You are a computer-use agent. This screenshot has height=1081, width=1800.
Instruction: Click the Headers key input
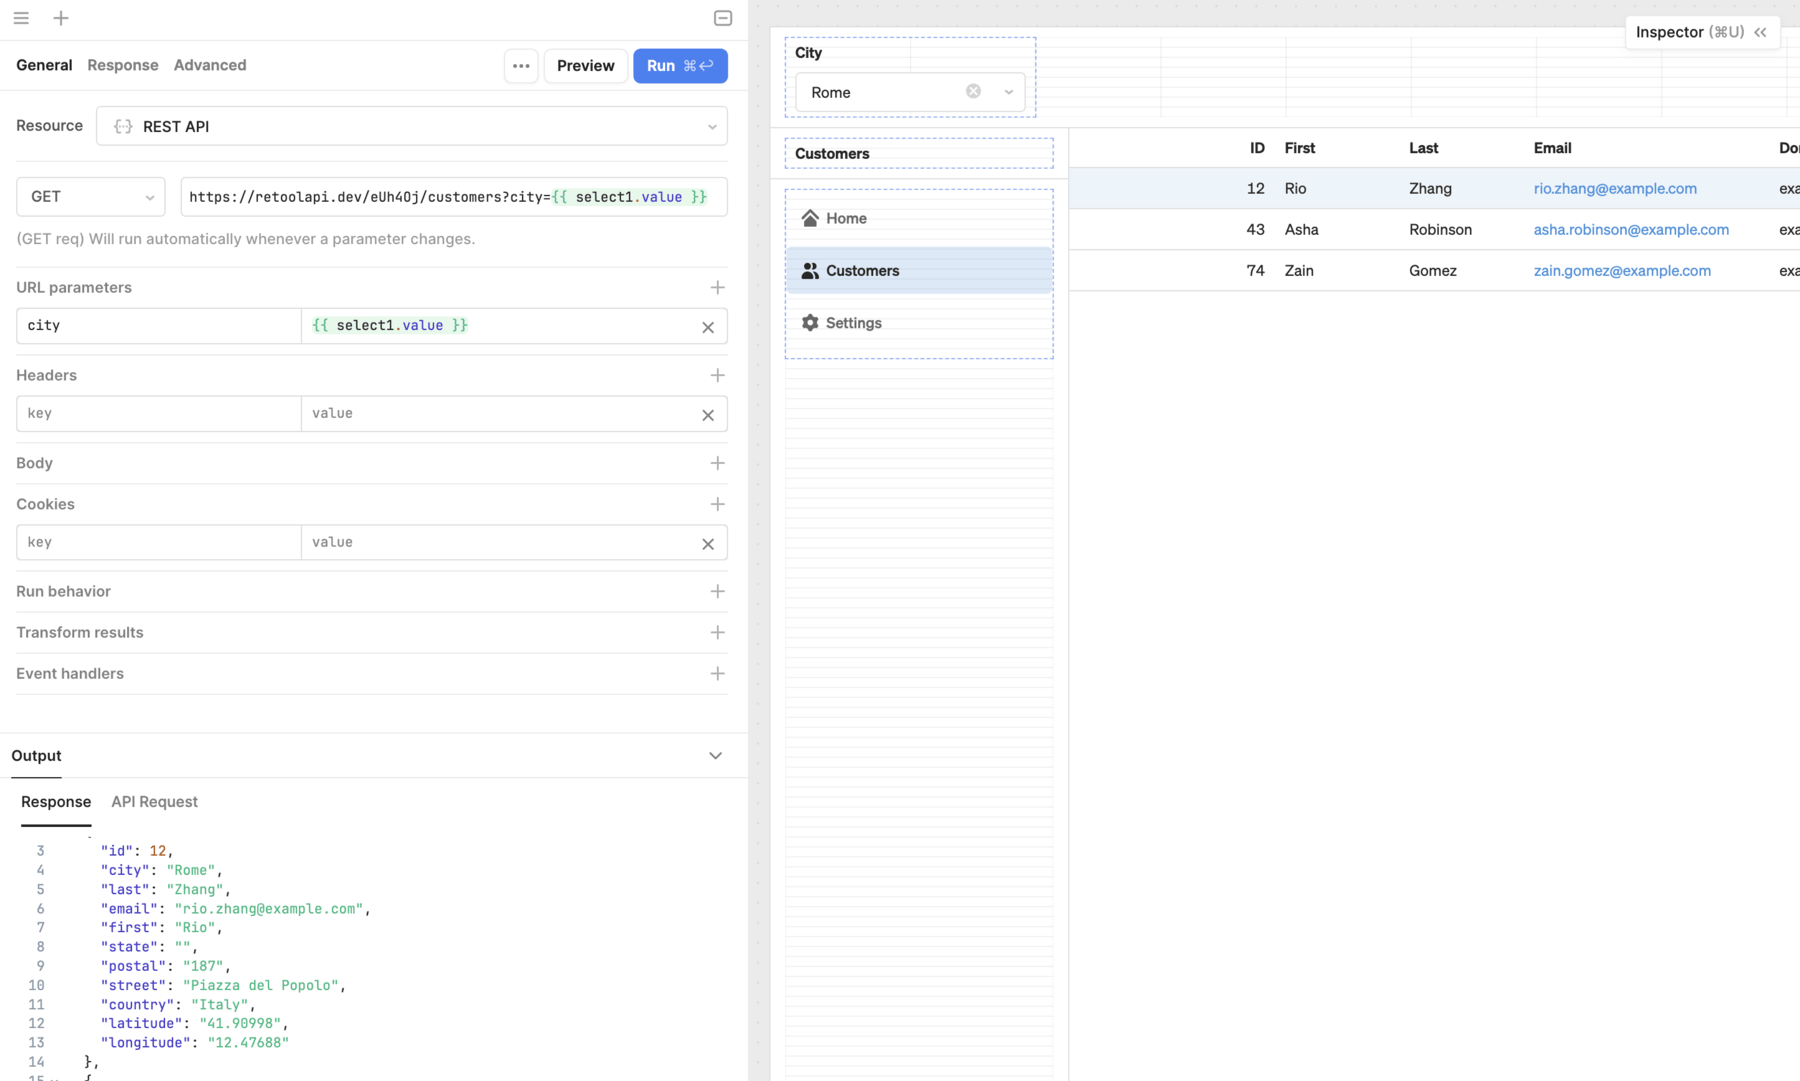[x=159, y=414]
